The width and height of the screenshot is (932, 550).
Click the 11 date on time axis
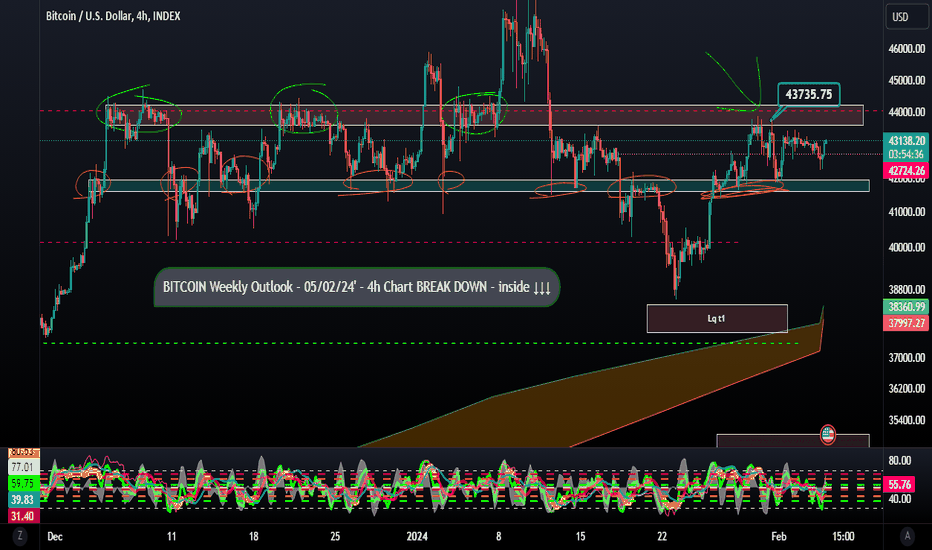(x=171, y=536)
